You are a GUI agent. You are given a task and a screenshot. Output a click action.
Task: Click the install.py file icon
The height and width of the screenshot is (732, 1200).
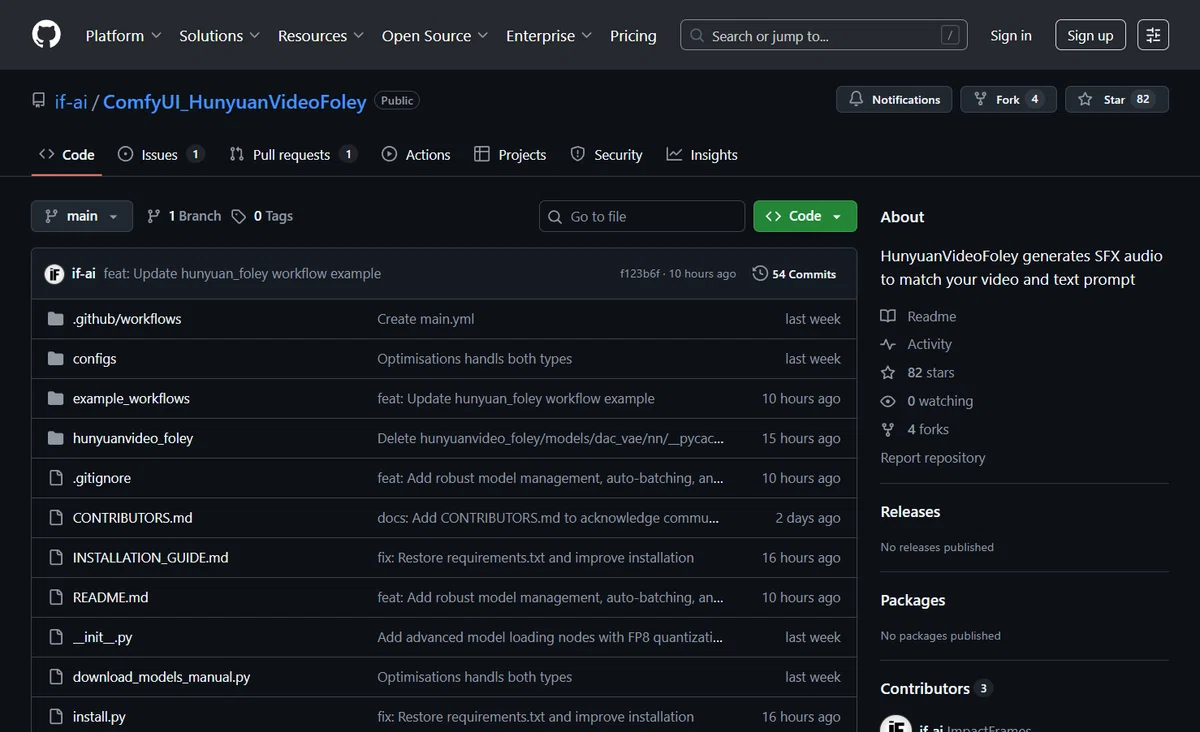click(56, 717)
